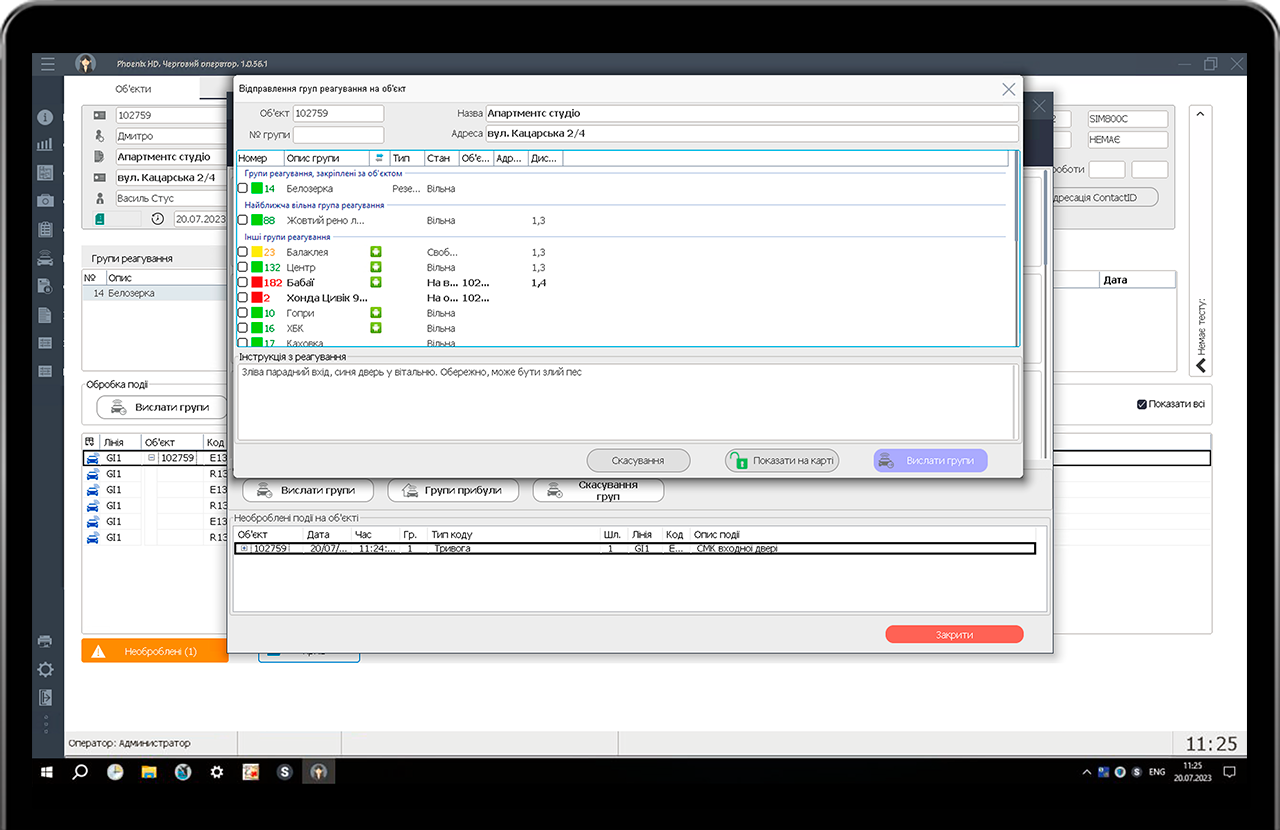Click the info icon in left sidebar
Image resolution: width=1280 pixels, height=830 pixels.
[x=45, y=117]
